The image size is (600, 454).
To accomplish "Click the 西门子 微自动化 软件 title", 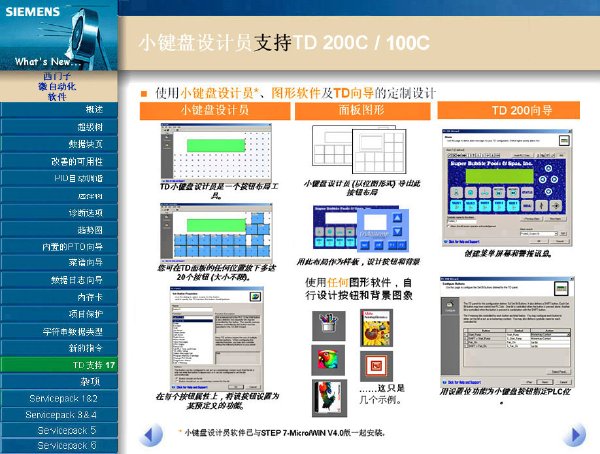I will 57,87.
